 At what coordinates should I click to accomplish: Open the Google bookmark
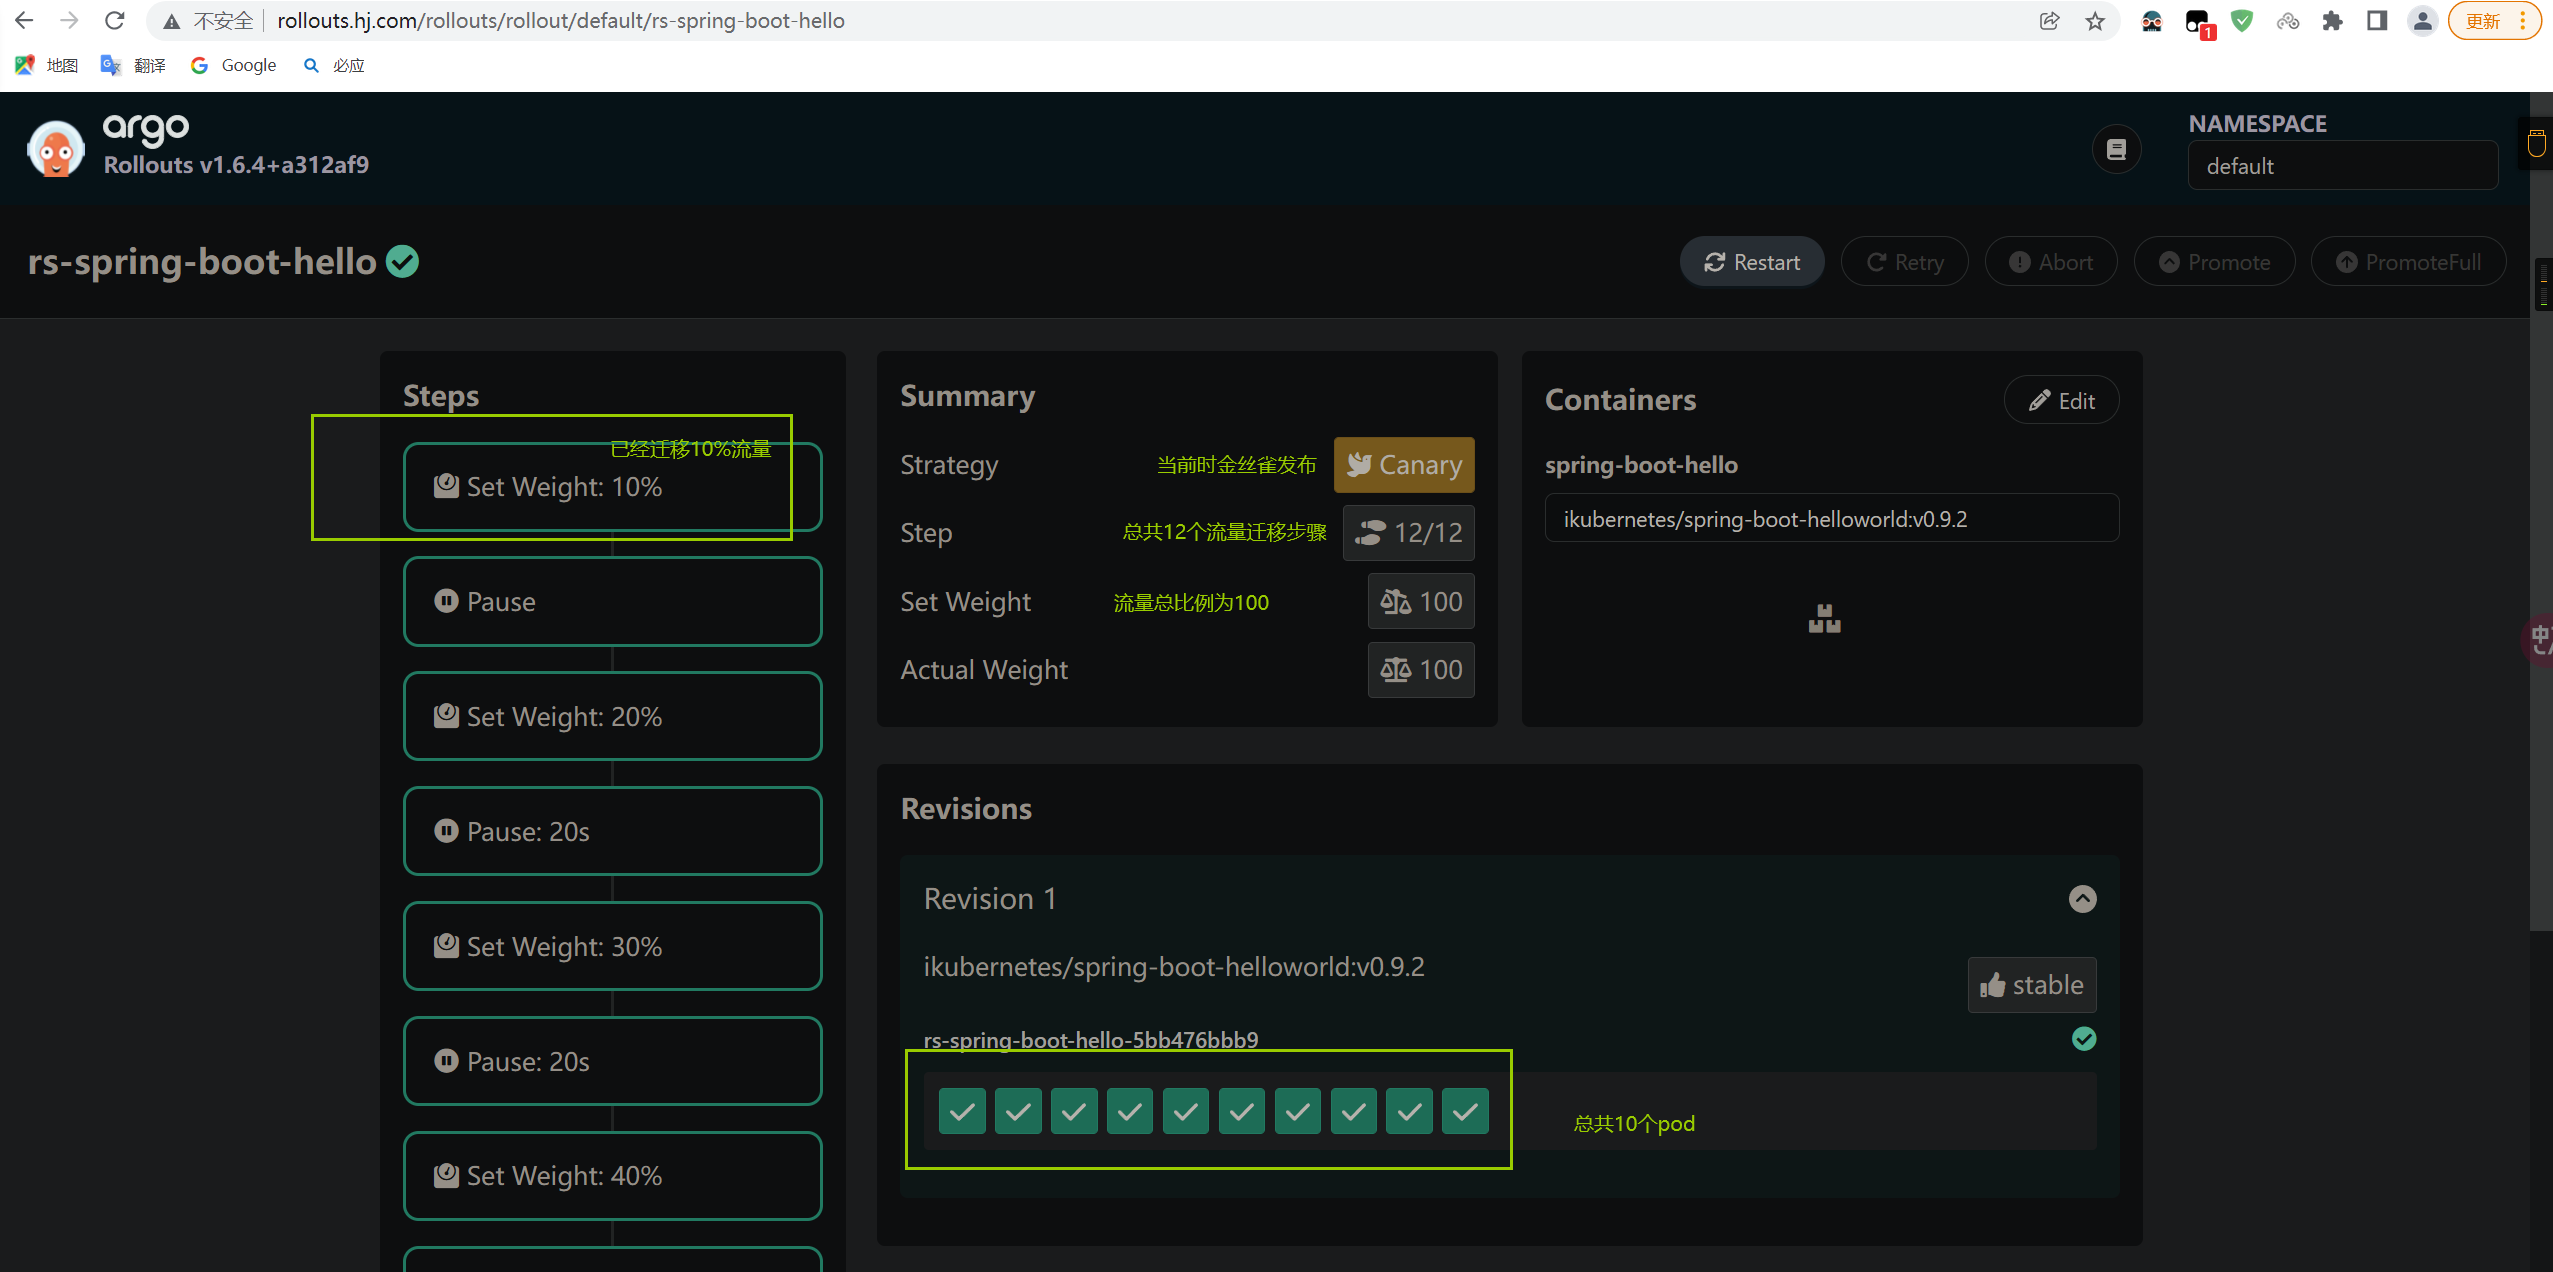pyautogui.click(x=233, y=65)
